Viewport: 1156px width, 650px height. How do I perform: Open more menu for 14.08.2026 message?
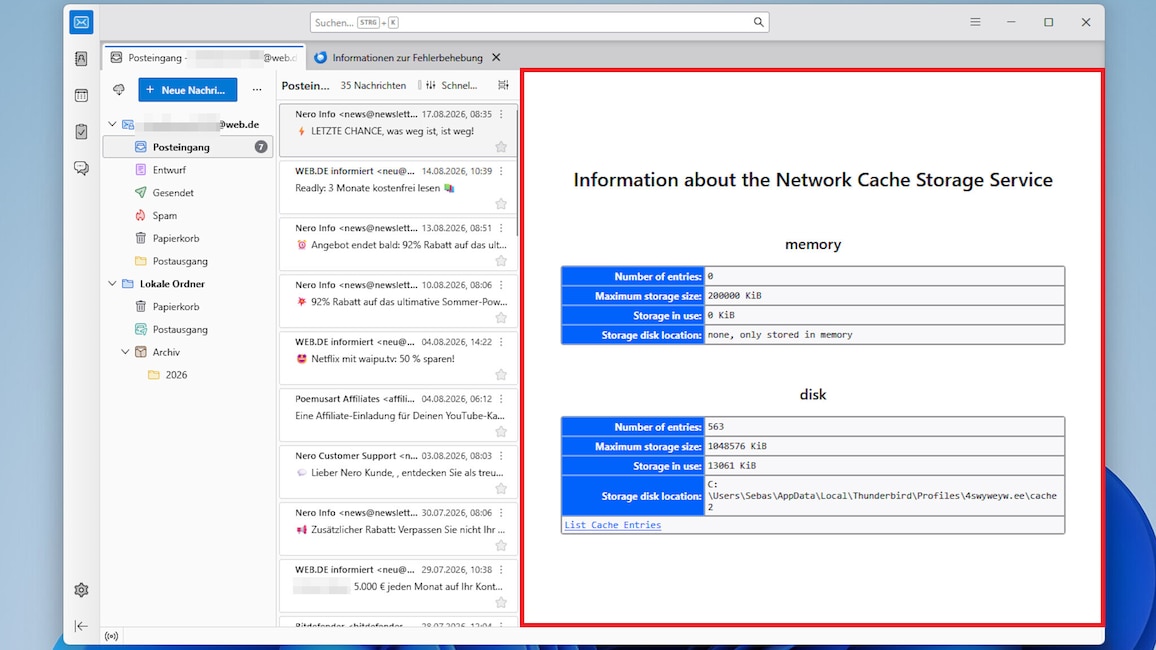[501, 171]
